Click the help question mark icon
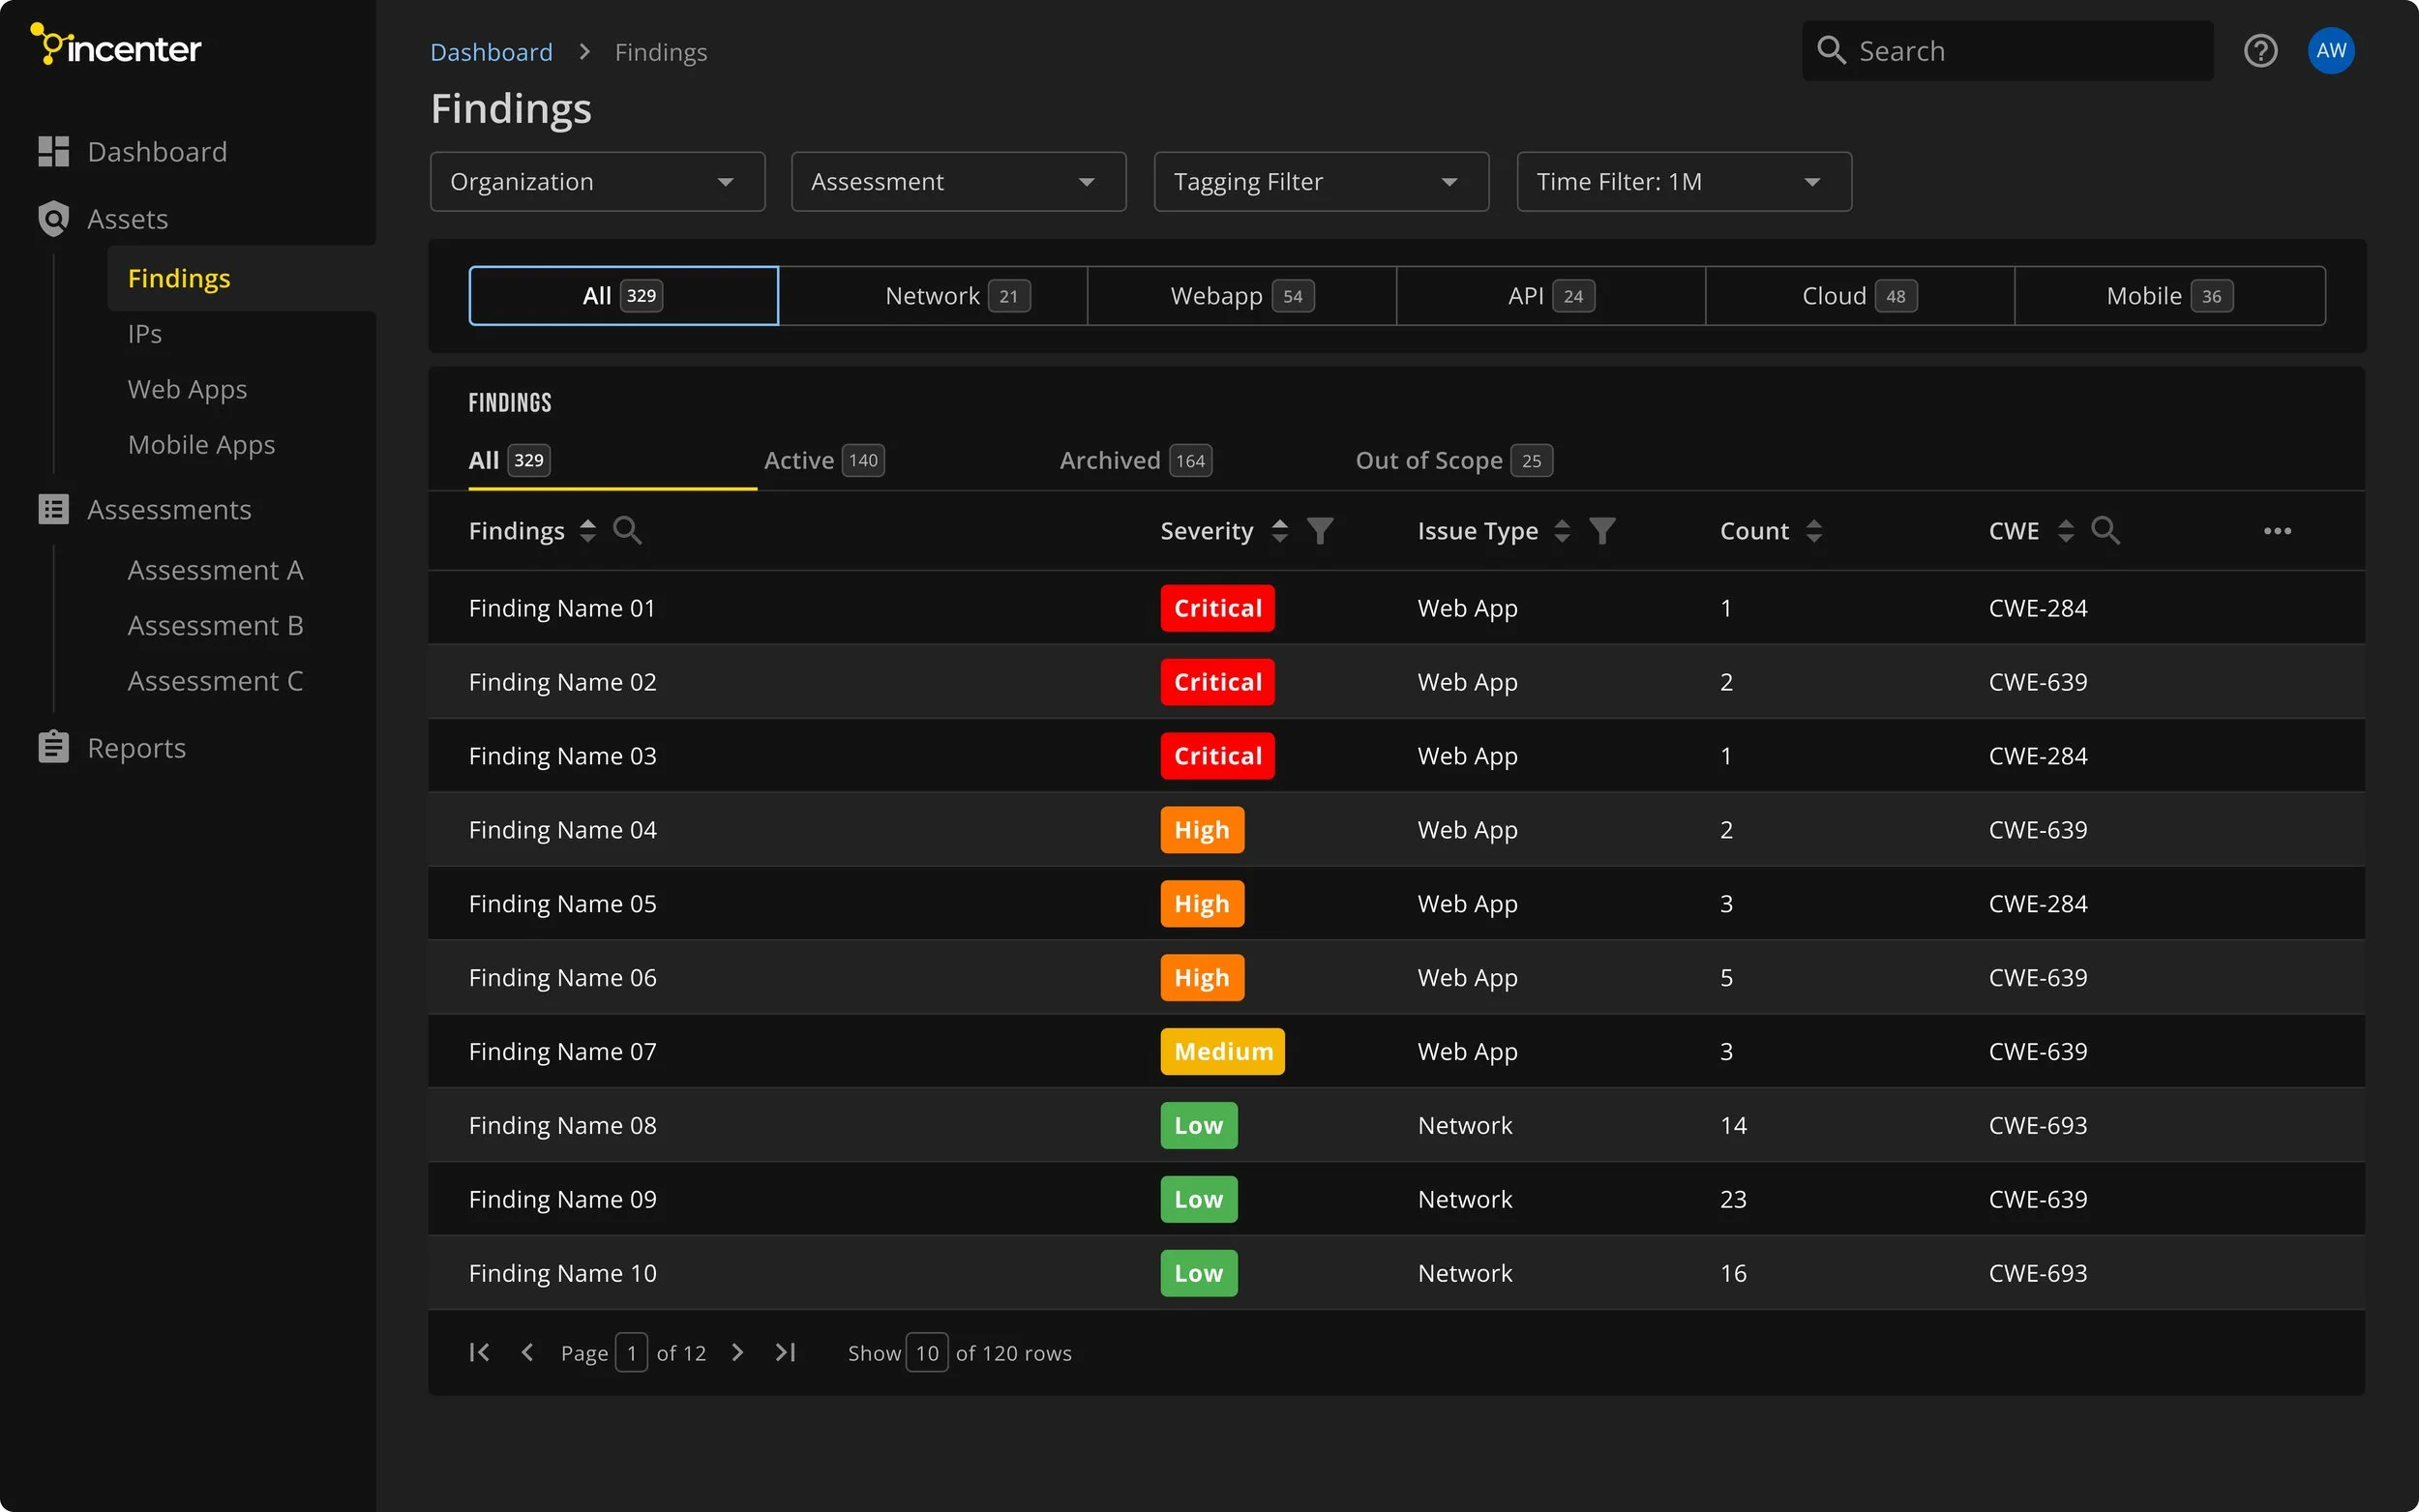The height and width of the screenshot is (1512, 2419). pos(2260,51)
